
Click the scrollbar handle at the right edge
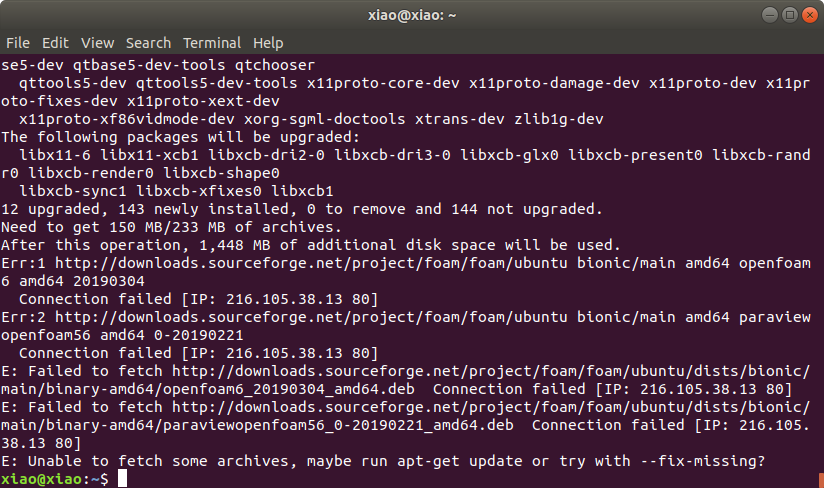tap(821, 480)
